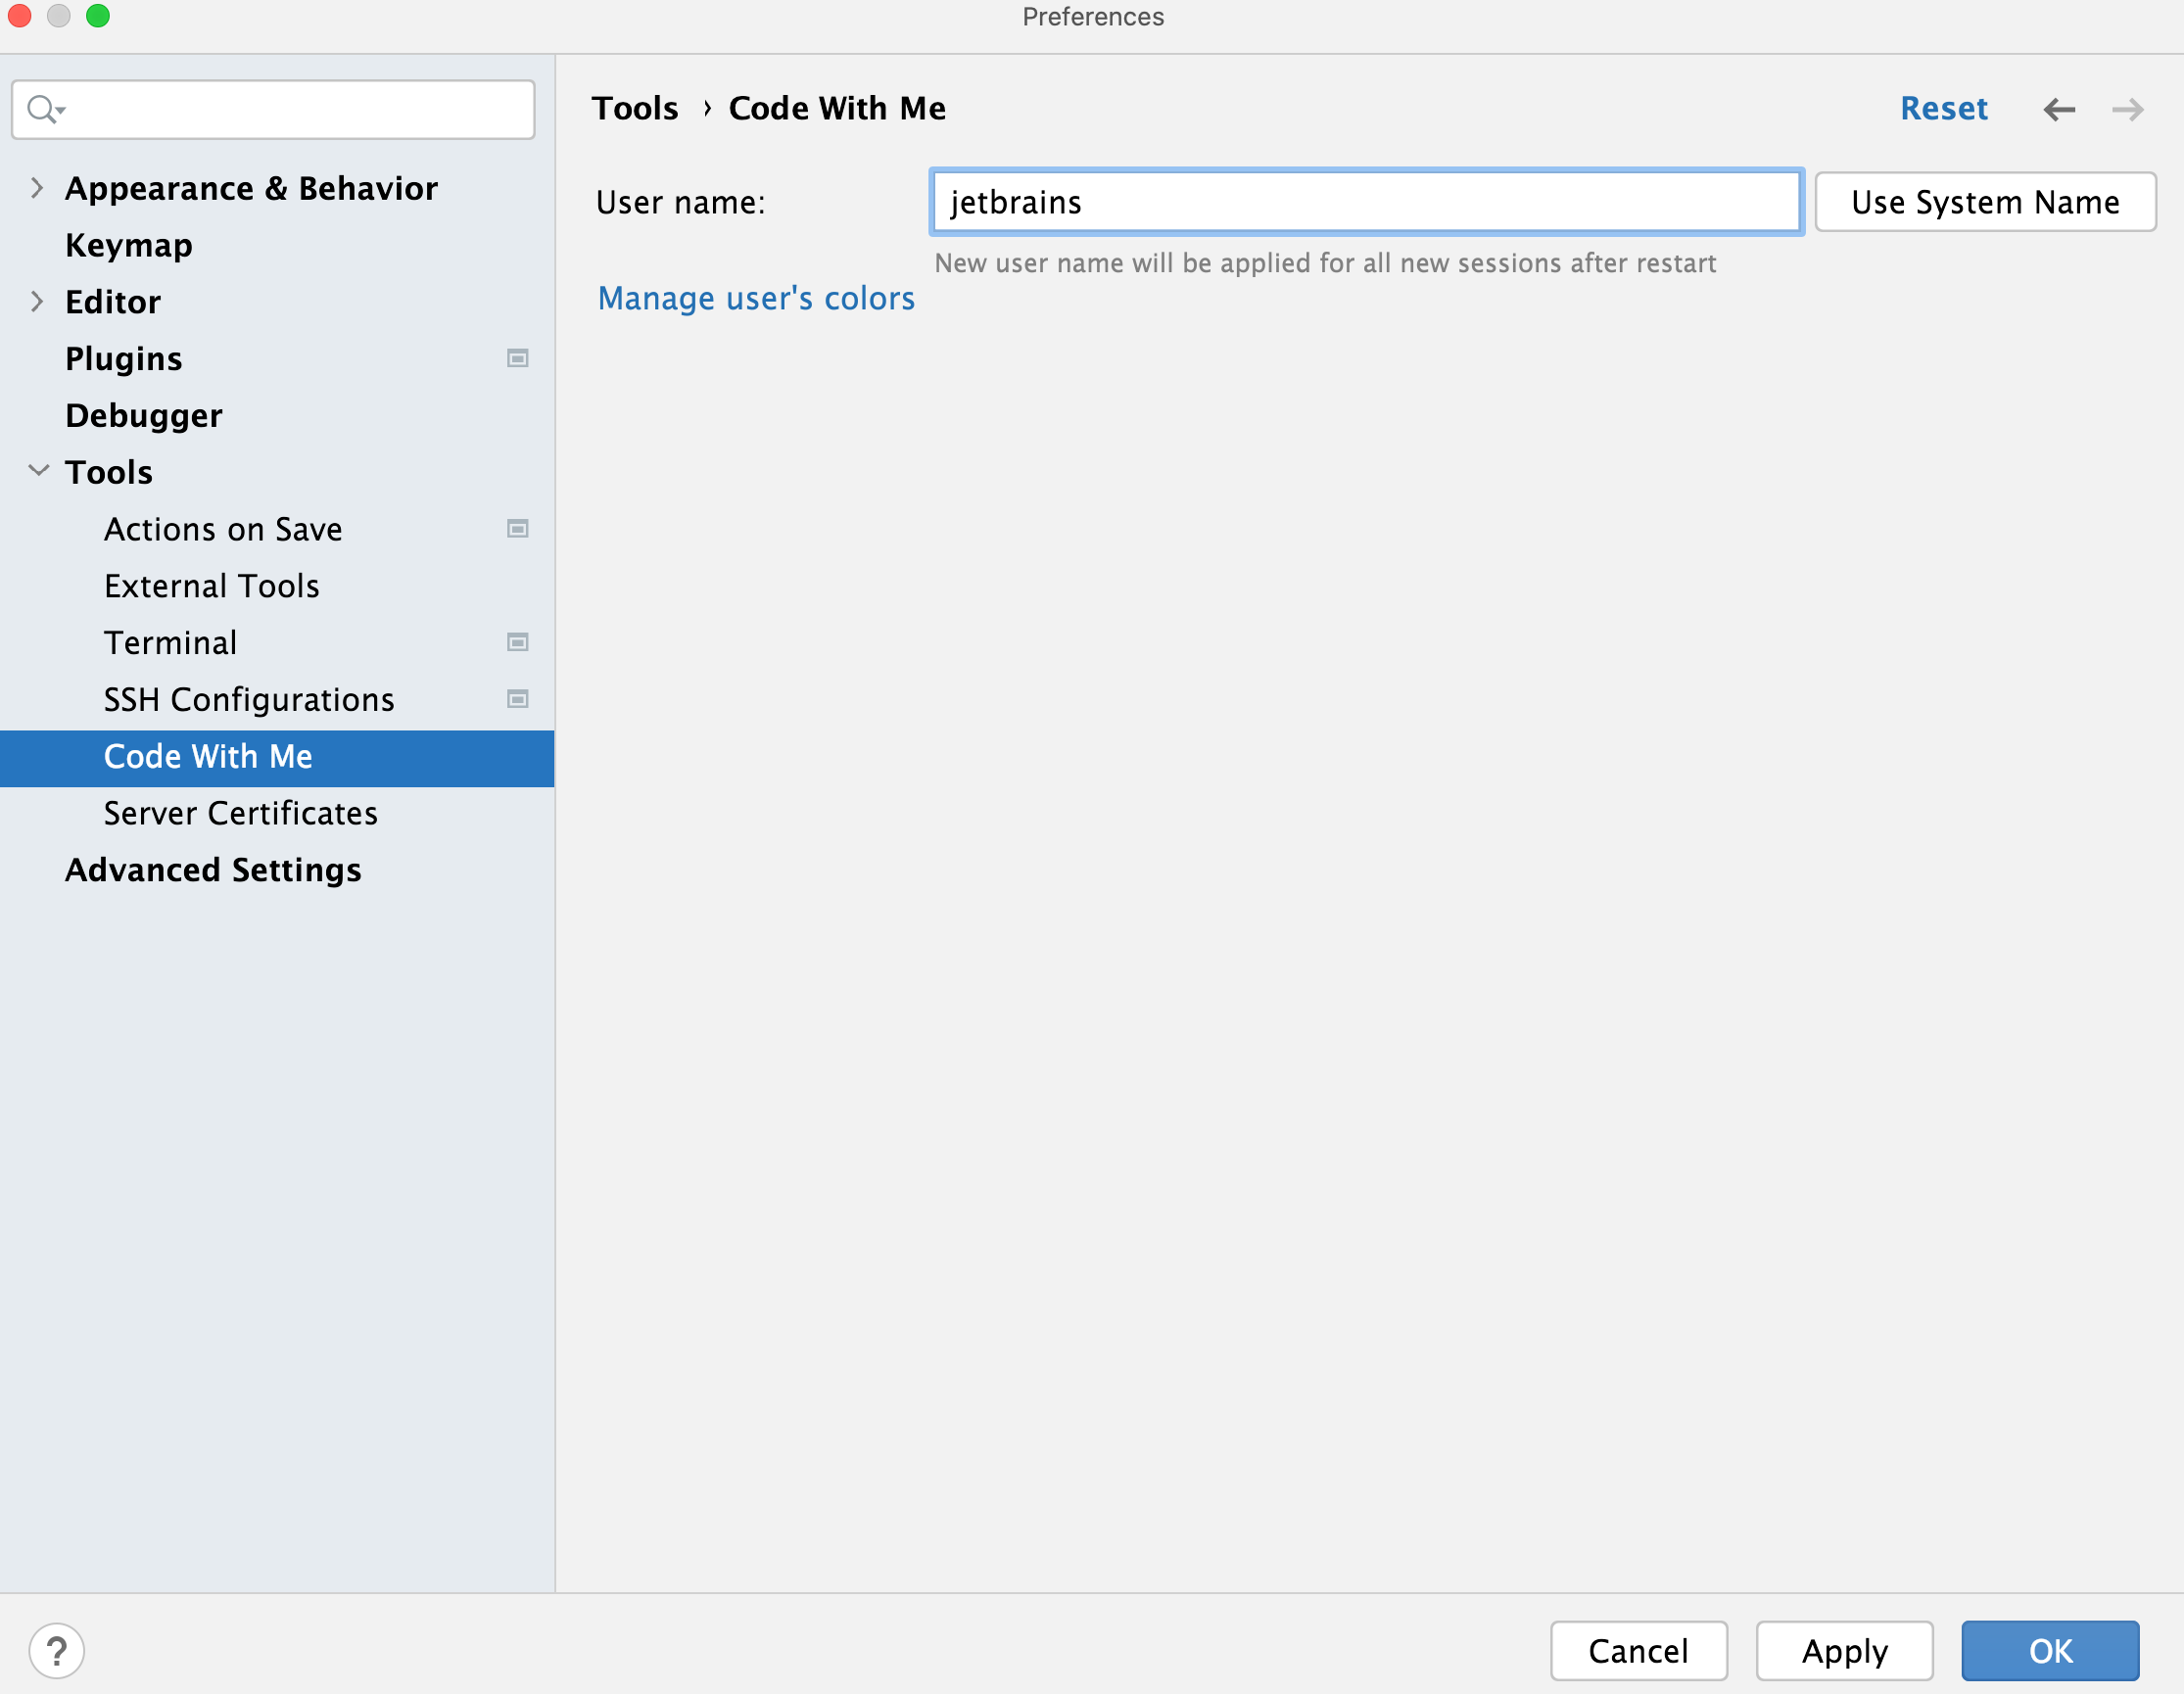Image resolution: width=2184 pixels, height=1694 pixels.
Task: Select the Advanced Settings tree item
Action: point(213,869)
